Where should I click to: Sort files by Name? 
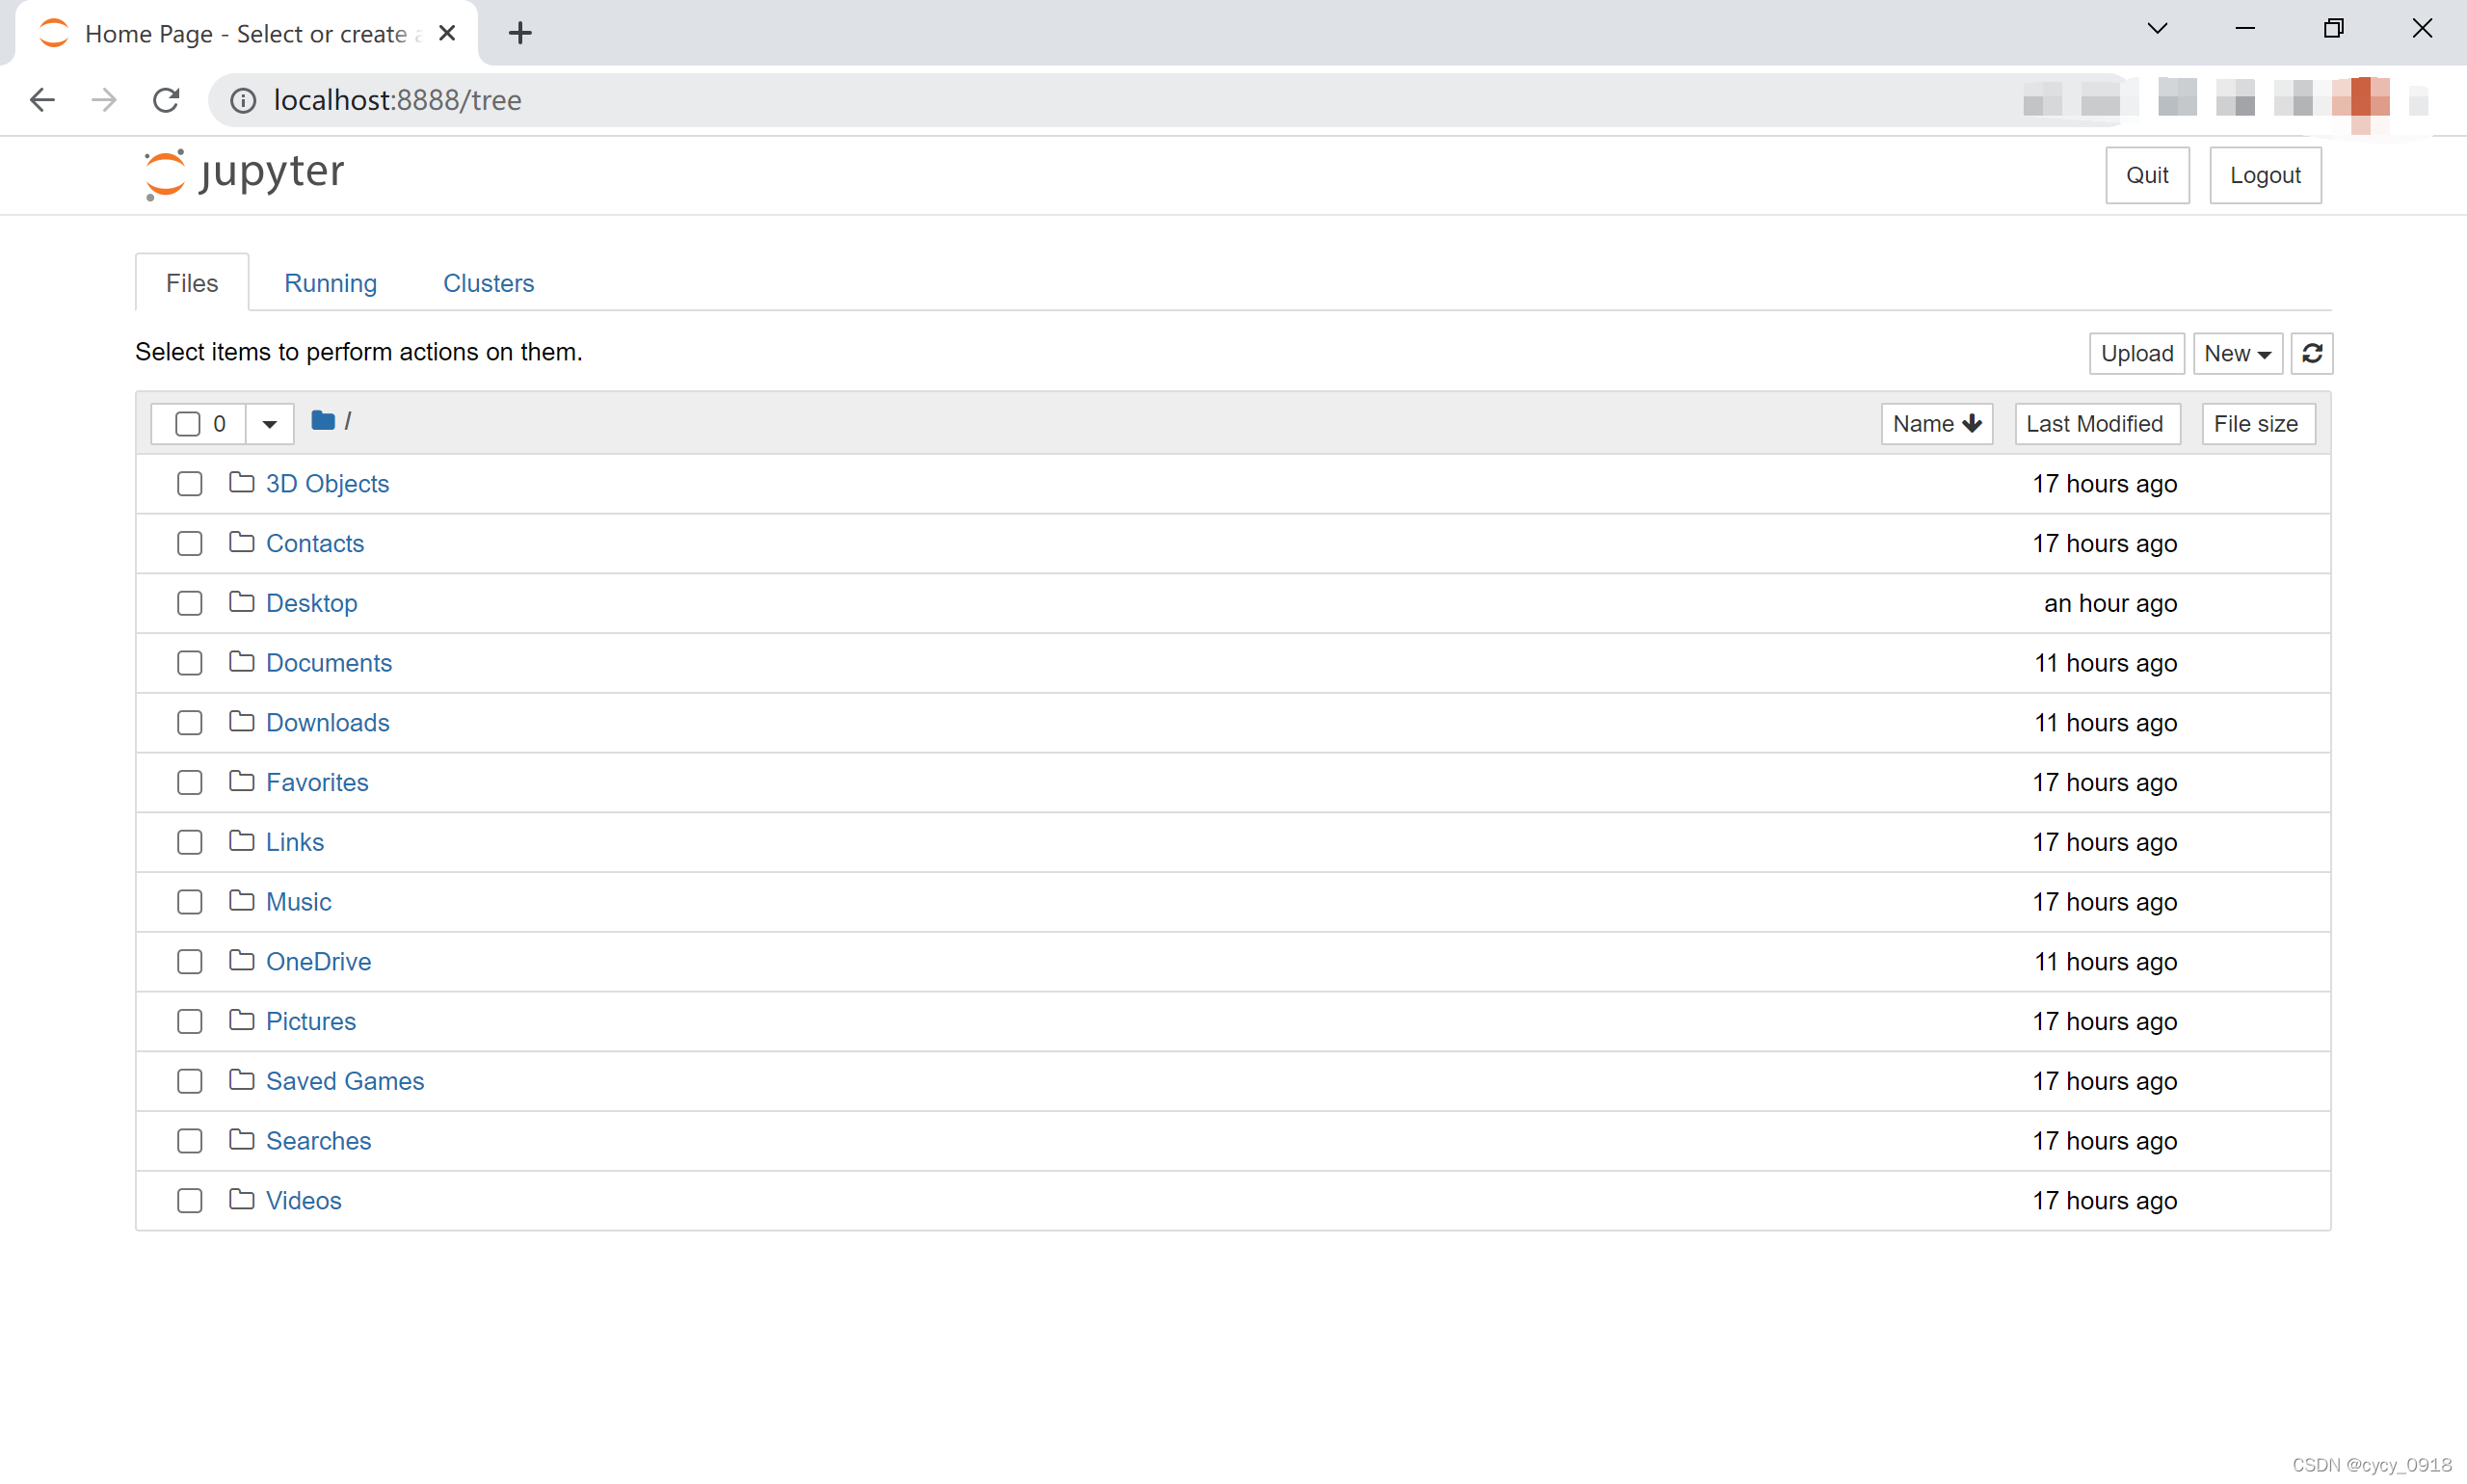[1936, 424]
